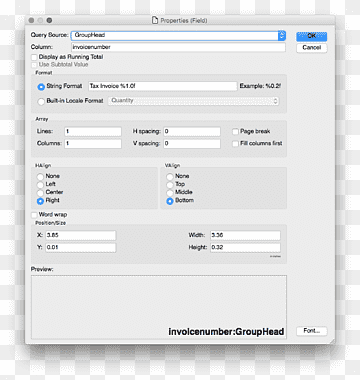Select VAlign Bottom option
Screen dimensions: 360x380
[170, 201]
